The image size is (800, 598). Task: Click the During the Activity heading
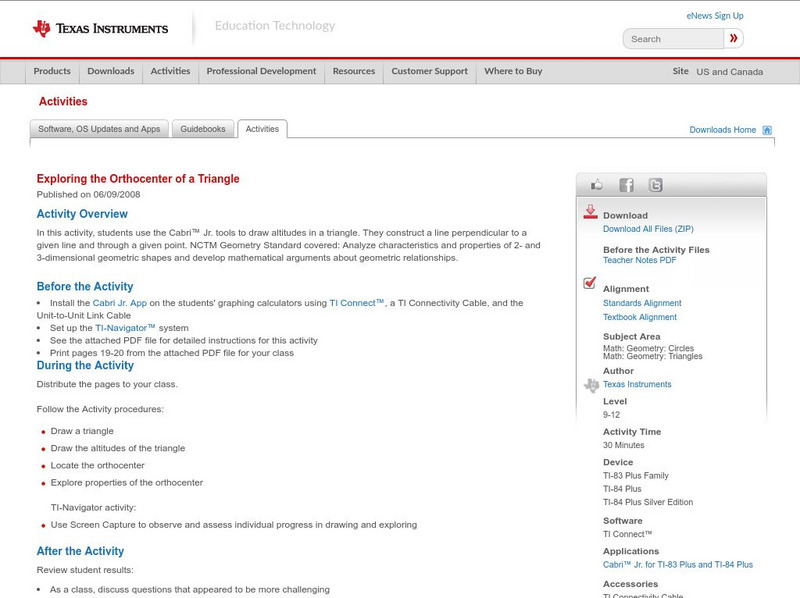tap(85, 365)
